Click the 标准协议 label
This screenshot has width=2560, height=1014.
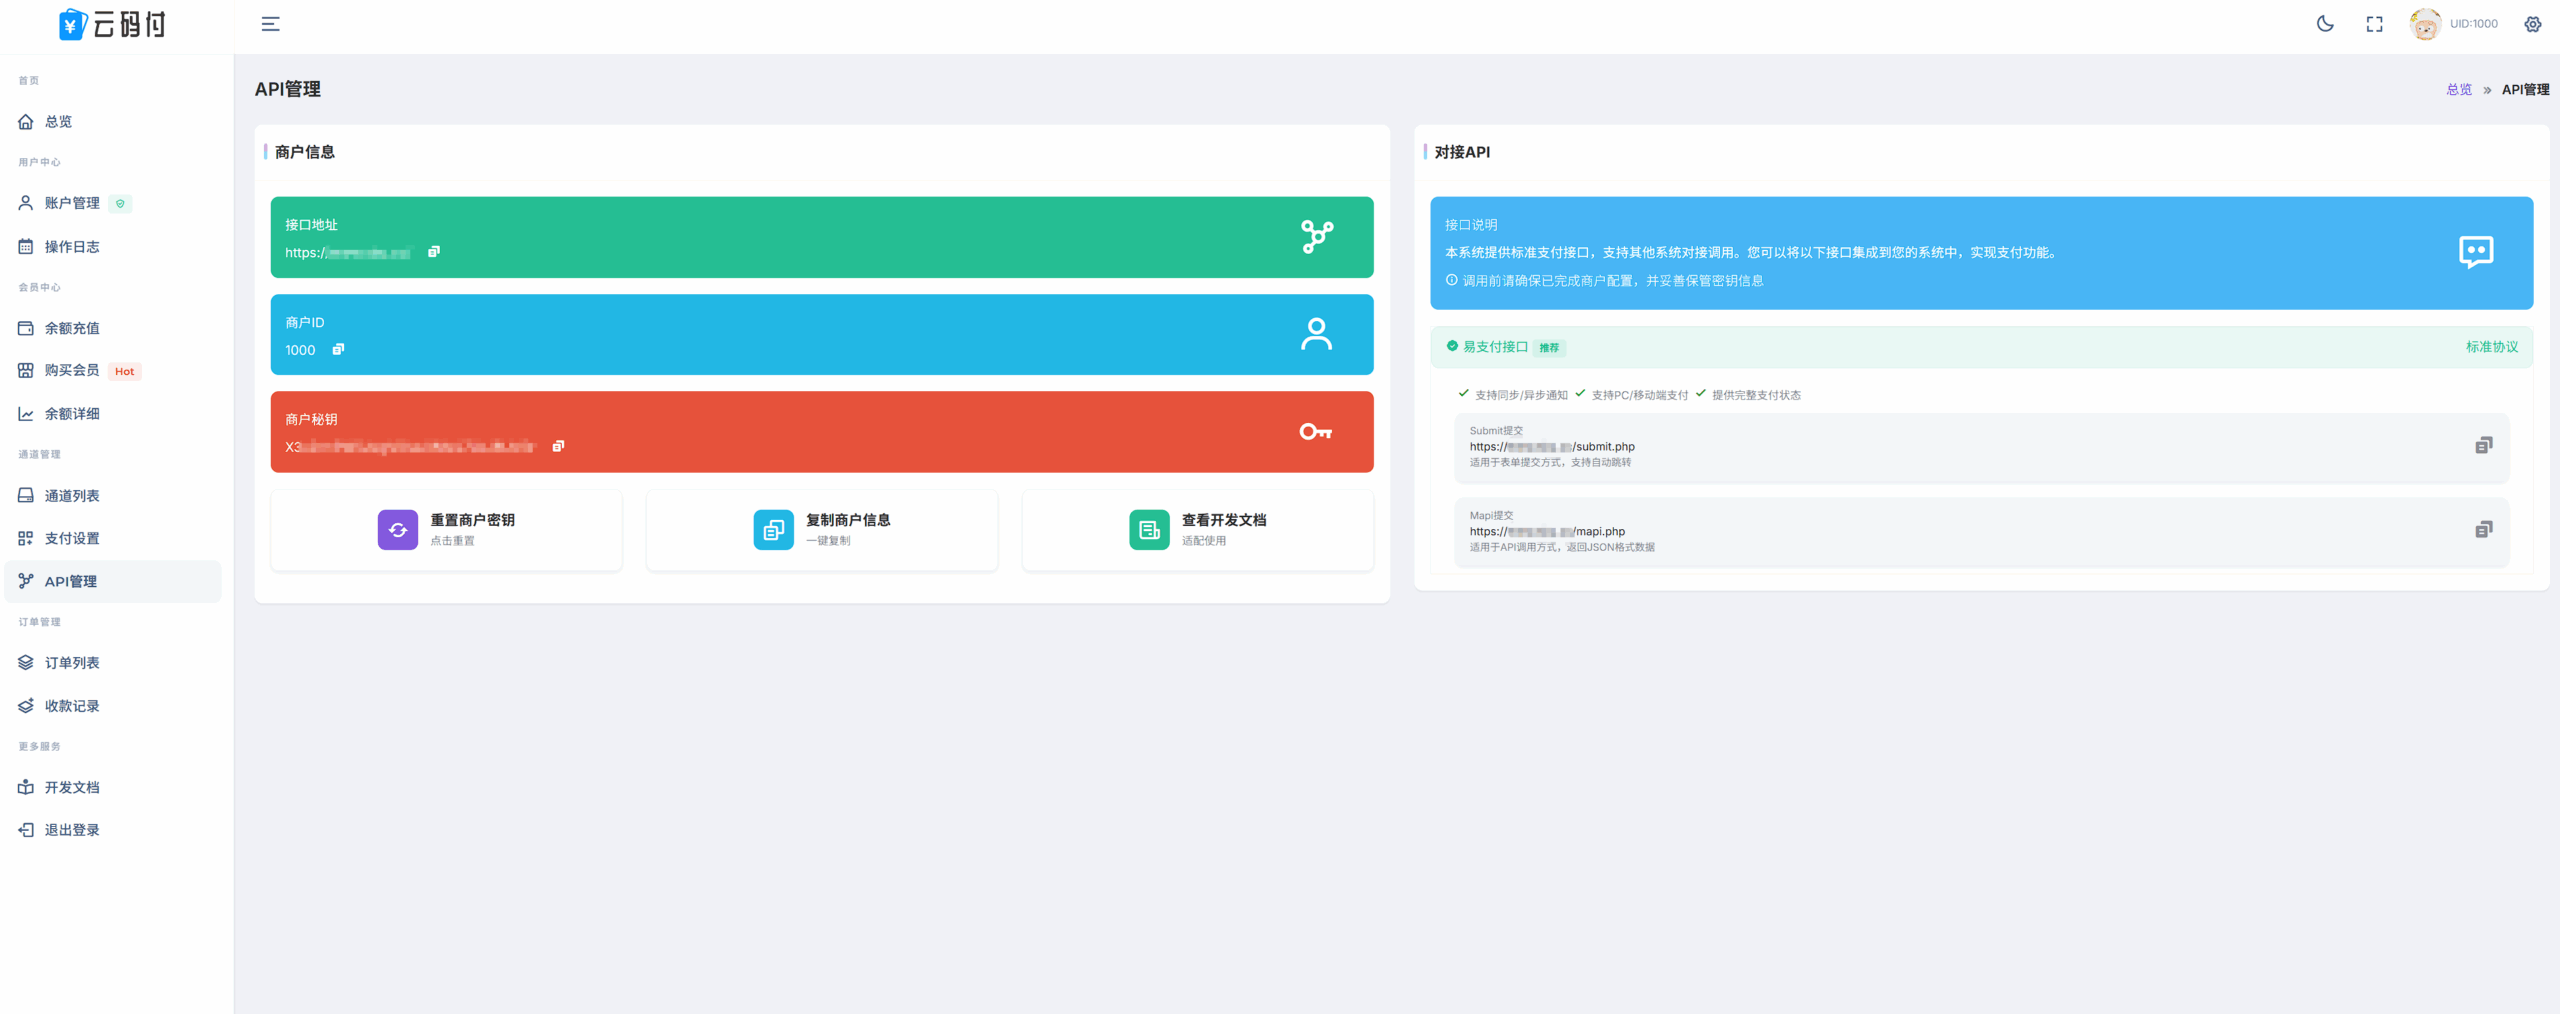pyautogui.click(x=2491, y=347)
